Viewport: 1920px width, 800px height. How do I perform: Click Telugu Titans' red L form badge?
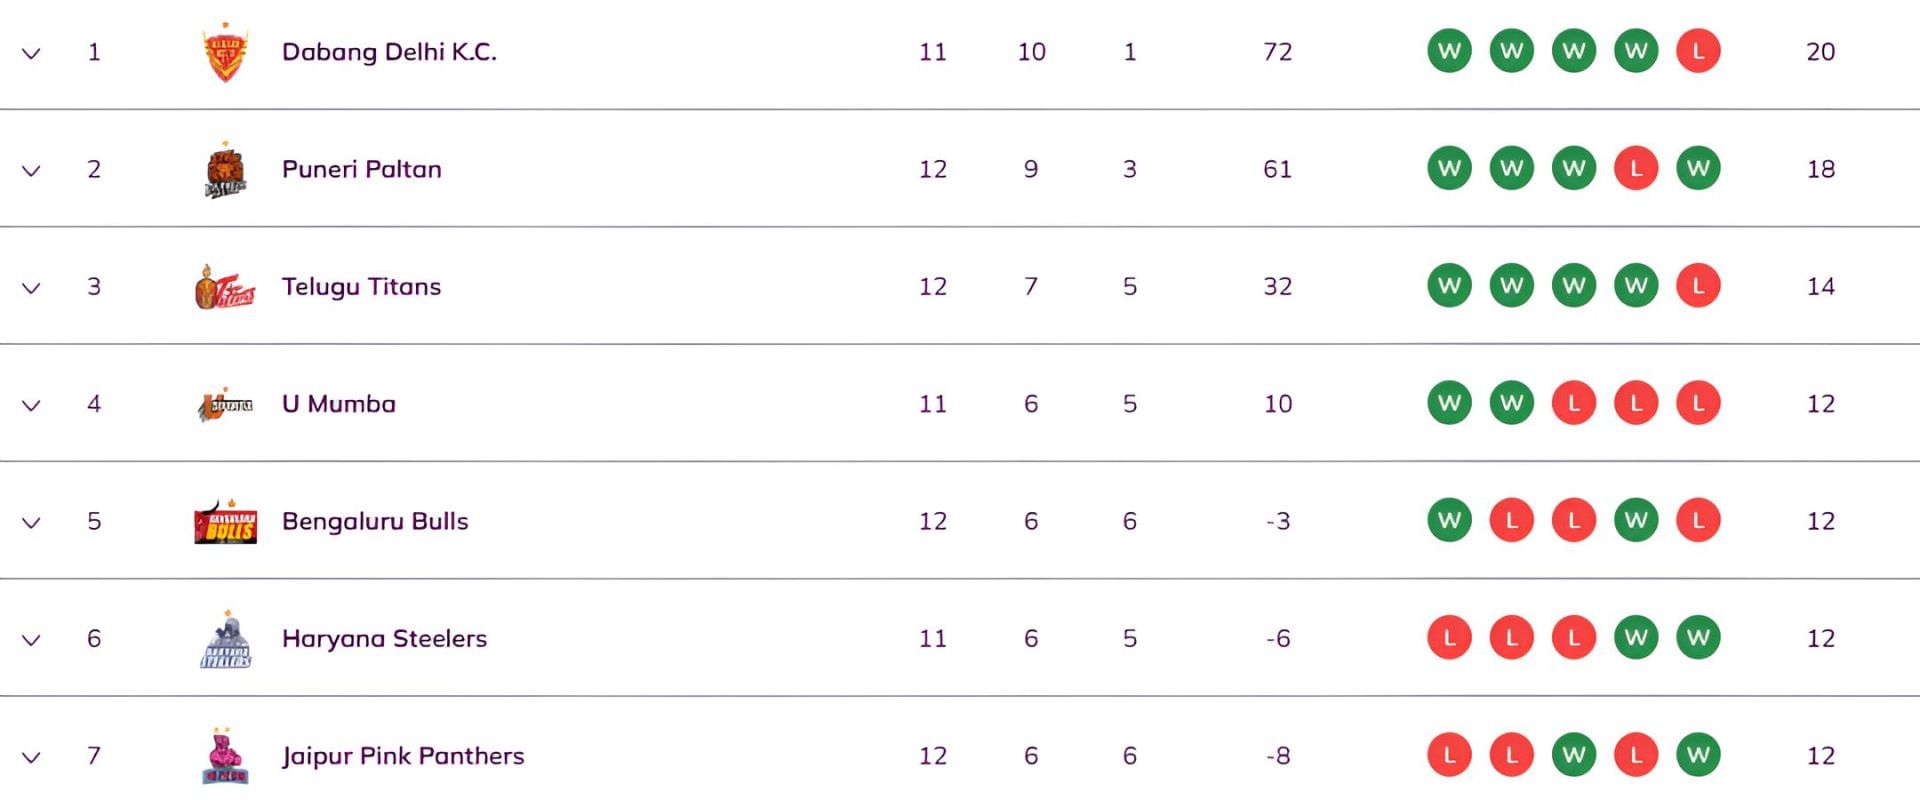coord(1697,286)
